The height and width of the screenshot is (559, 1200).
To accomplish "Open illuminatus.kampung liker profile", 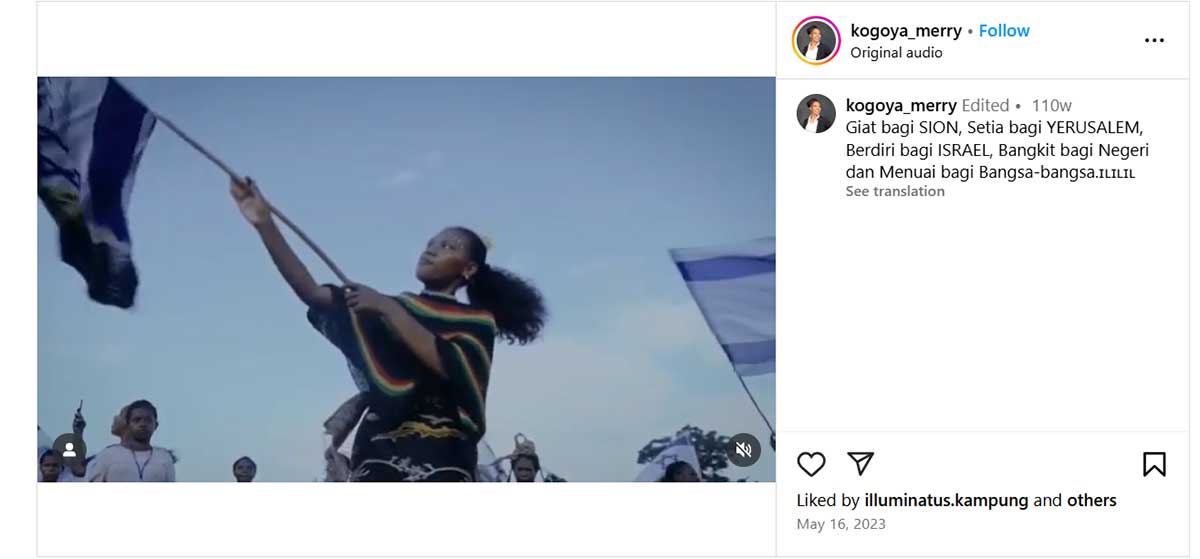I will 946,501.
